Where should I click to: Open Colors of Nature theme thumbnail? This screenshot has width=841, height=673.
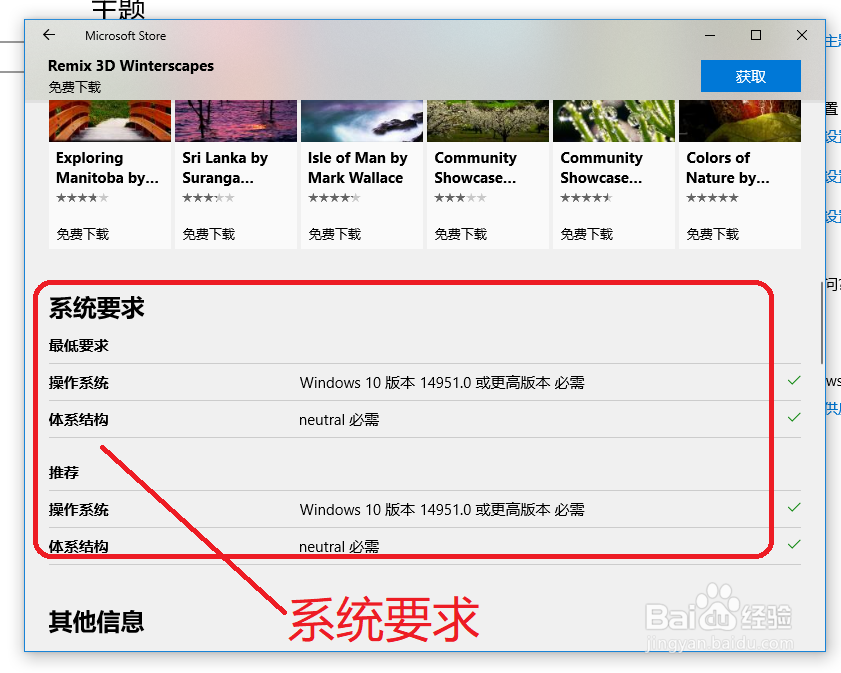point(740,121)
